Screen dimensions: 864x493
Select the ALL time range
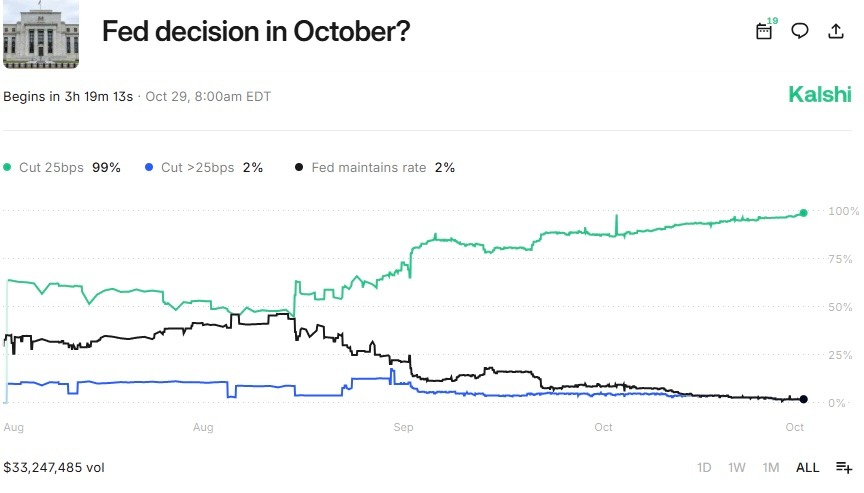tap(807, 467)
